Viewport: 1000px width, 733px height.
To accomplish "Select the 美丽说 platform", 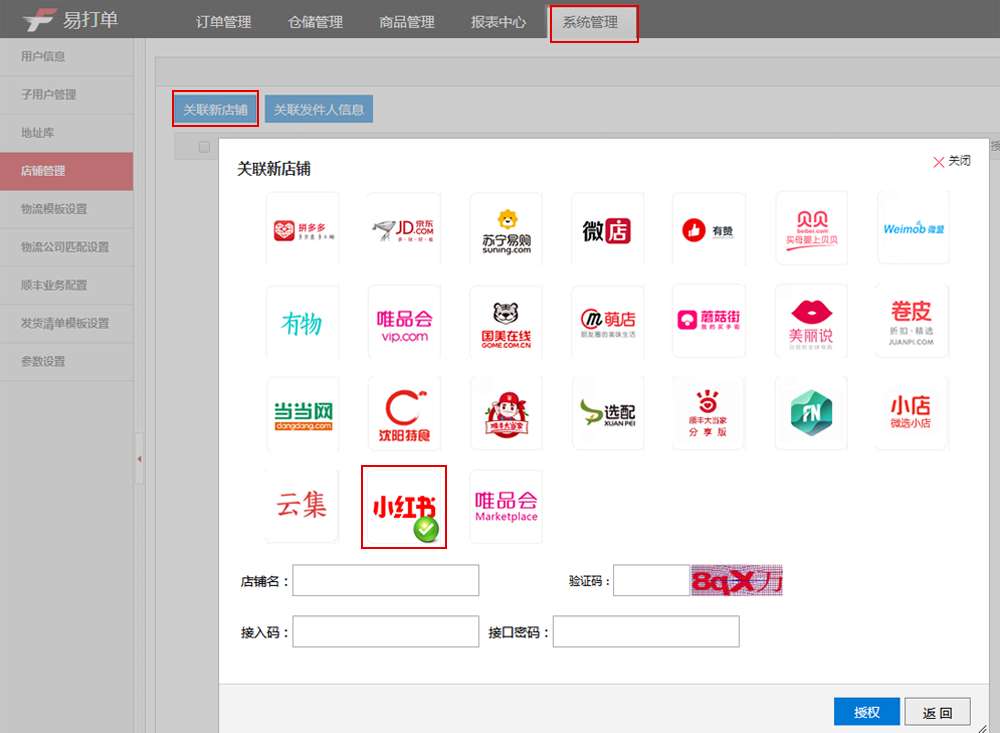I will click(811, 321).
